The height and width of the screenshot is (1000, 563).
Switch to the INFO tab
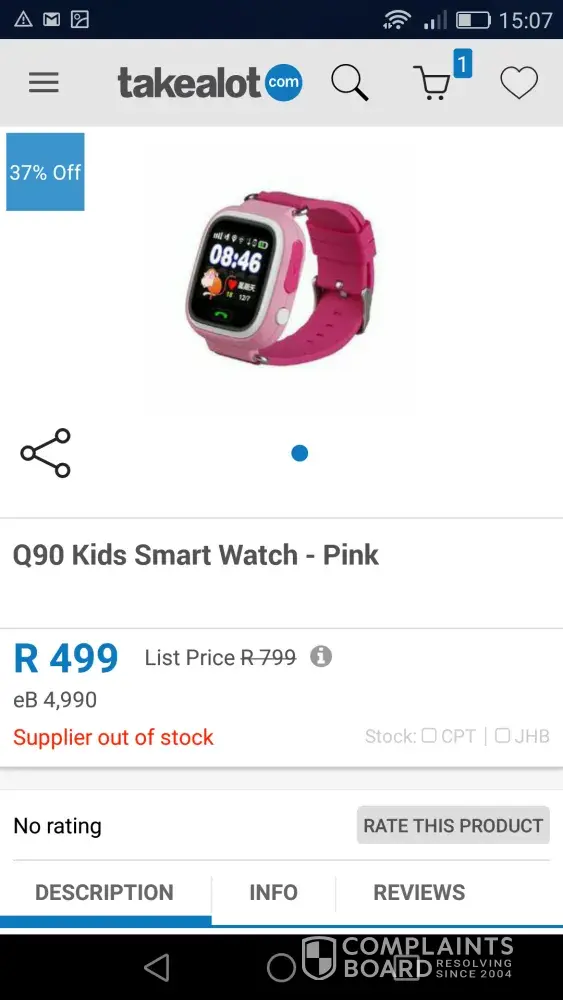point(274,892)
